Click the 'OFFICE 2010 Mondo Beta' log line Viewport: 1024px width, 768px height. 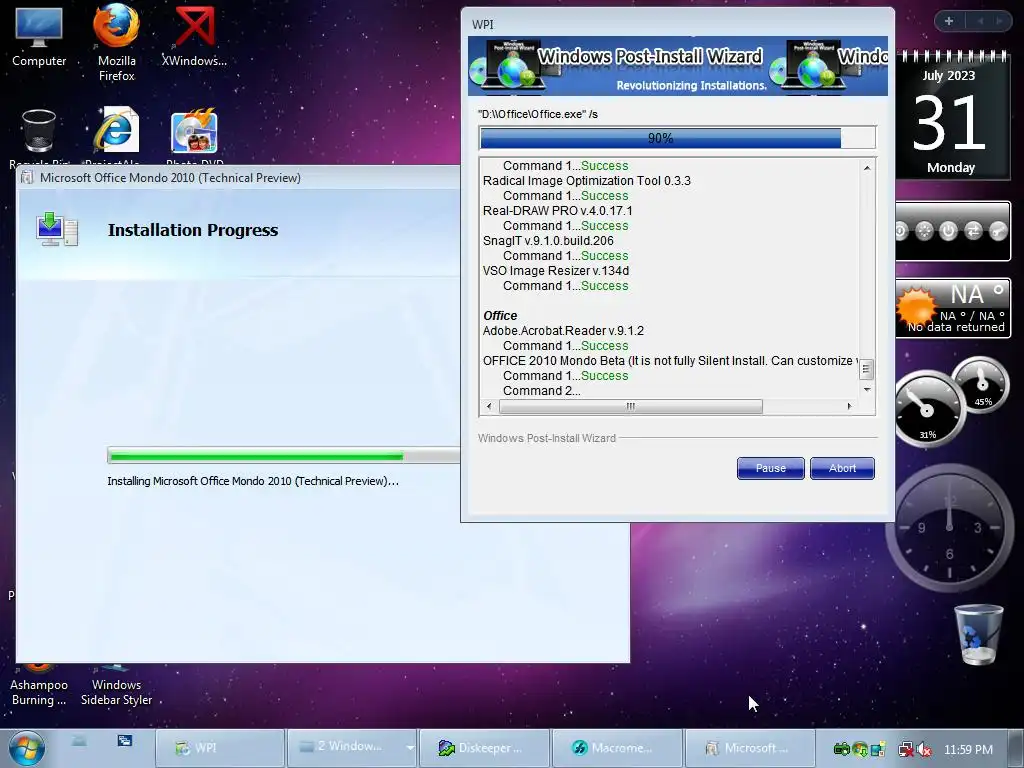coord(670,361)
